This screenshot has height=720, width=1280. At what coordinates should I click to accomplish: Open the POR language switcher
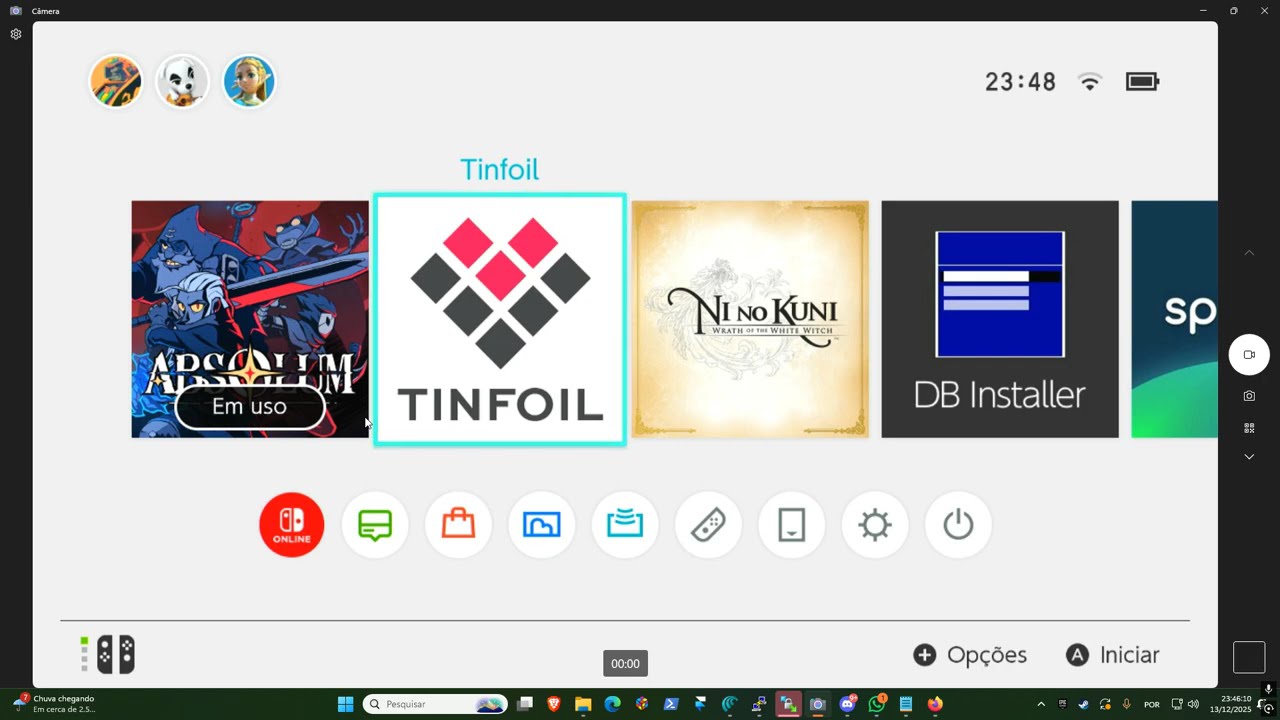tap(1152, 704)
